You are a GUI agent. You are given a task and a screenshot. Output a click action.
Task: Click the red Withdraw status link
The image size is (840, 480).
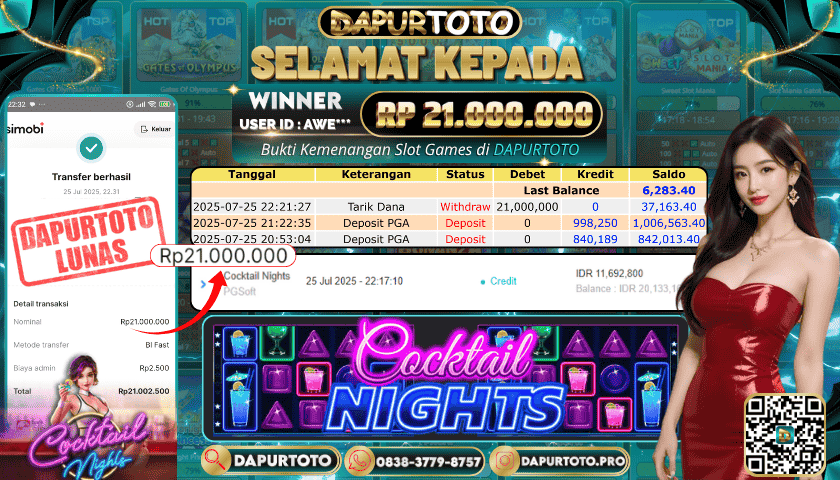[465, 207]
